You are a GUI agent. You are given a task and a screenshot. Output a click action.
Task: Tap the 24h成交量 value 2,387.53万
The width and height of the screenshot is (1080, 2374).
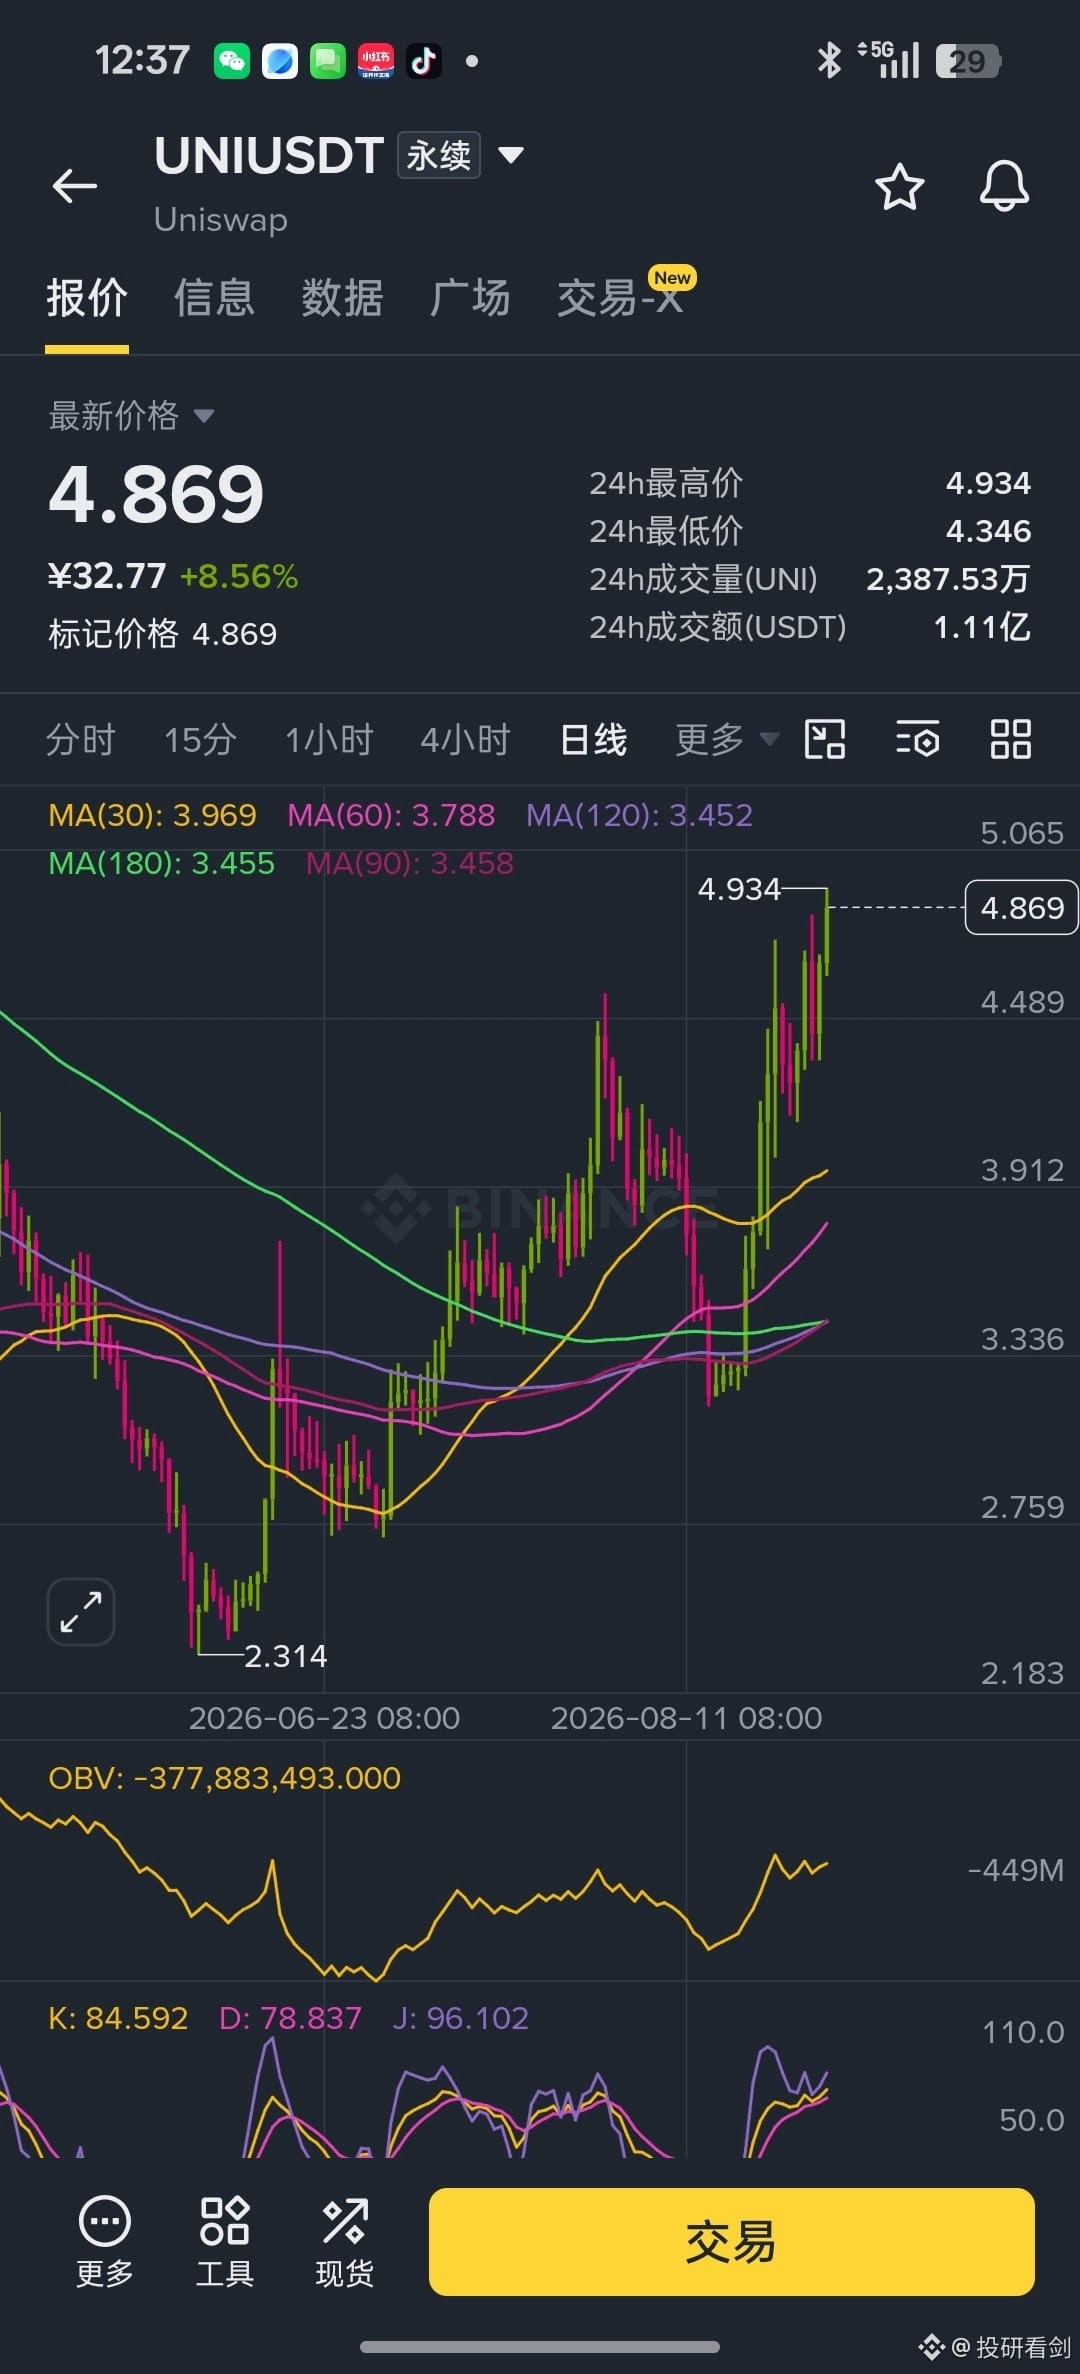948,579
